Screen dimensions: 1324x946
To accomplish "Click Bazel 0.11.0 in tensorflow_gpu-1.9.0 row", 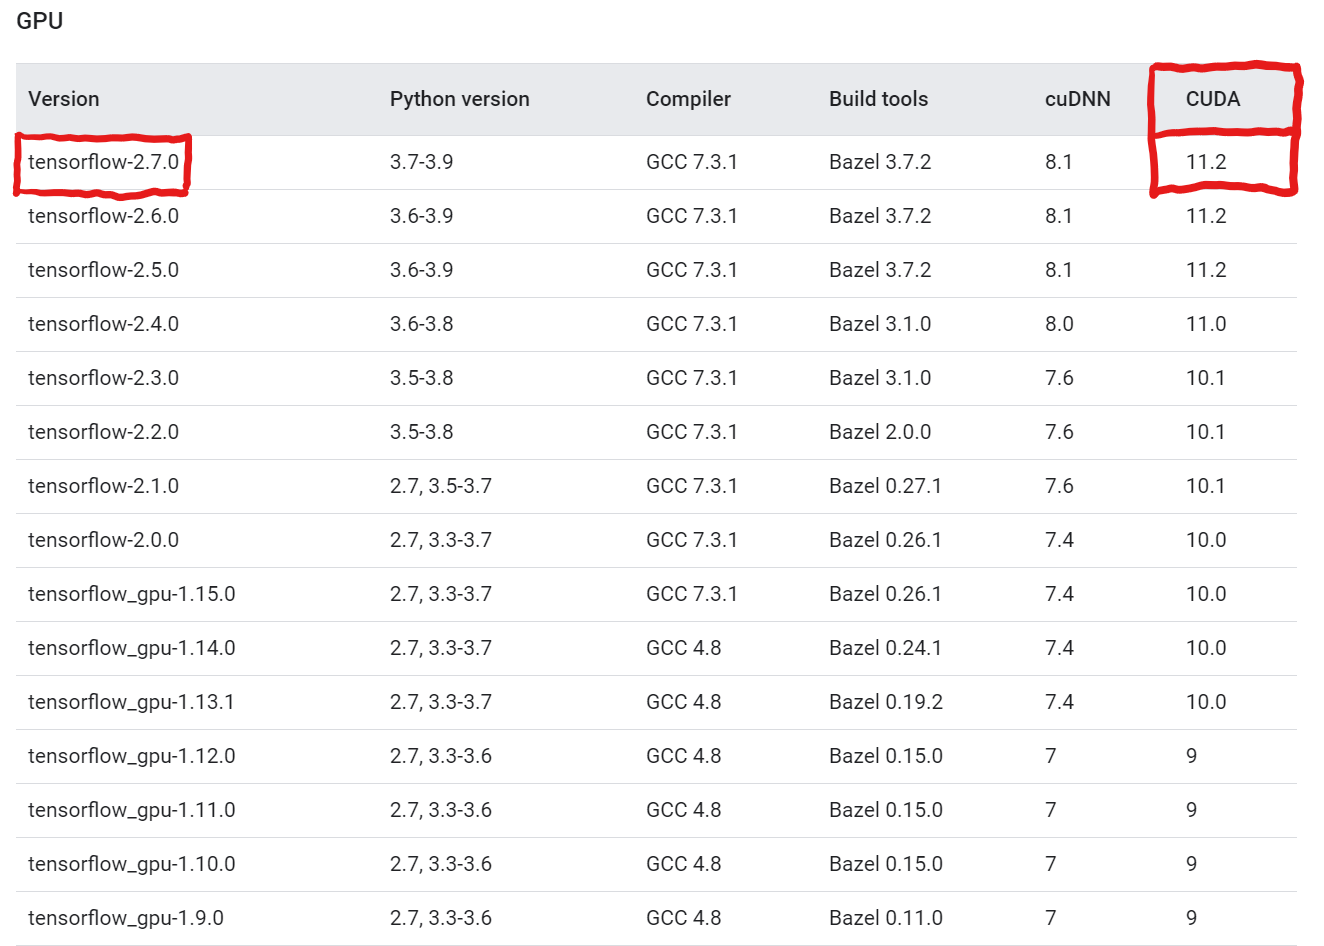I will point(886,918).
